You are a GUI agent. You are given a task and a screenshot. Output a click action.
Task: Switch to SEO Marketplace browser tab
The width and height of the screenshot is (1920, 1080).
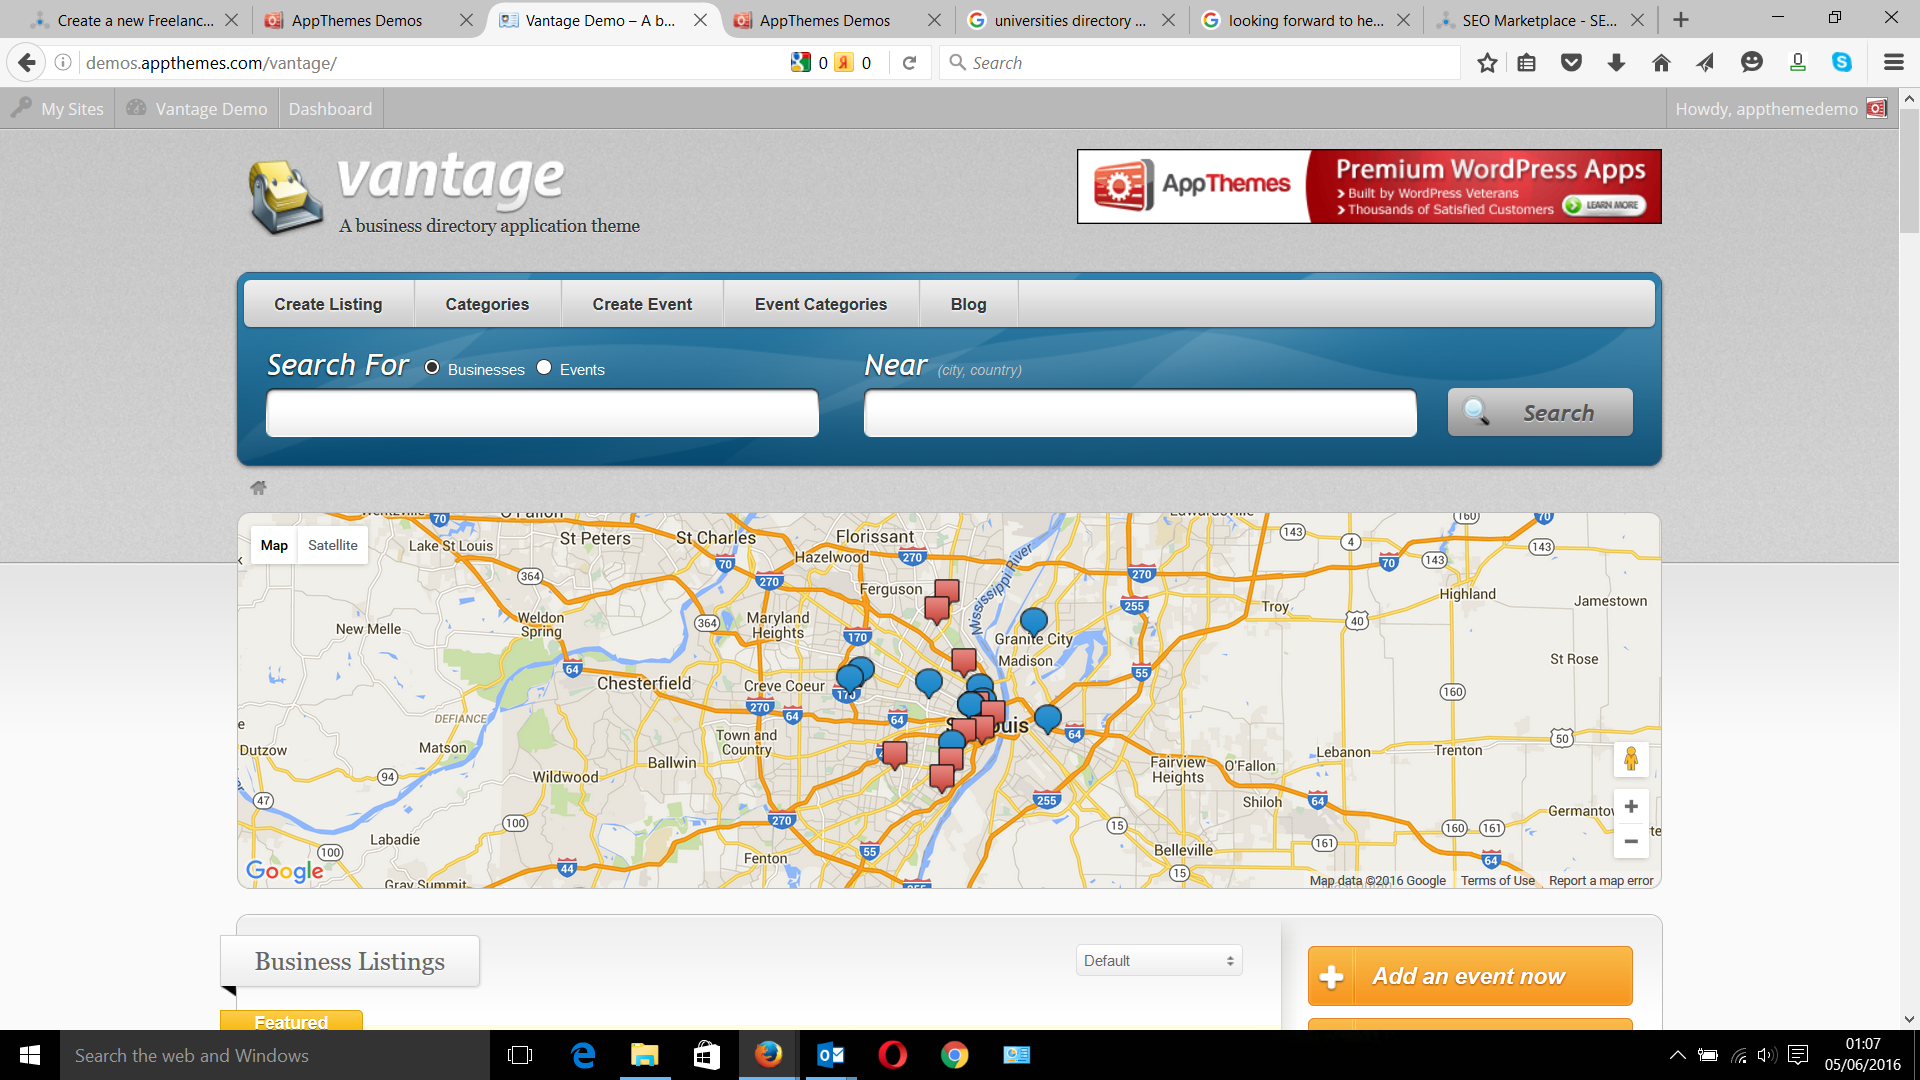1538,20
